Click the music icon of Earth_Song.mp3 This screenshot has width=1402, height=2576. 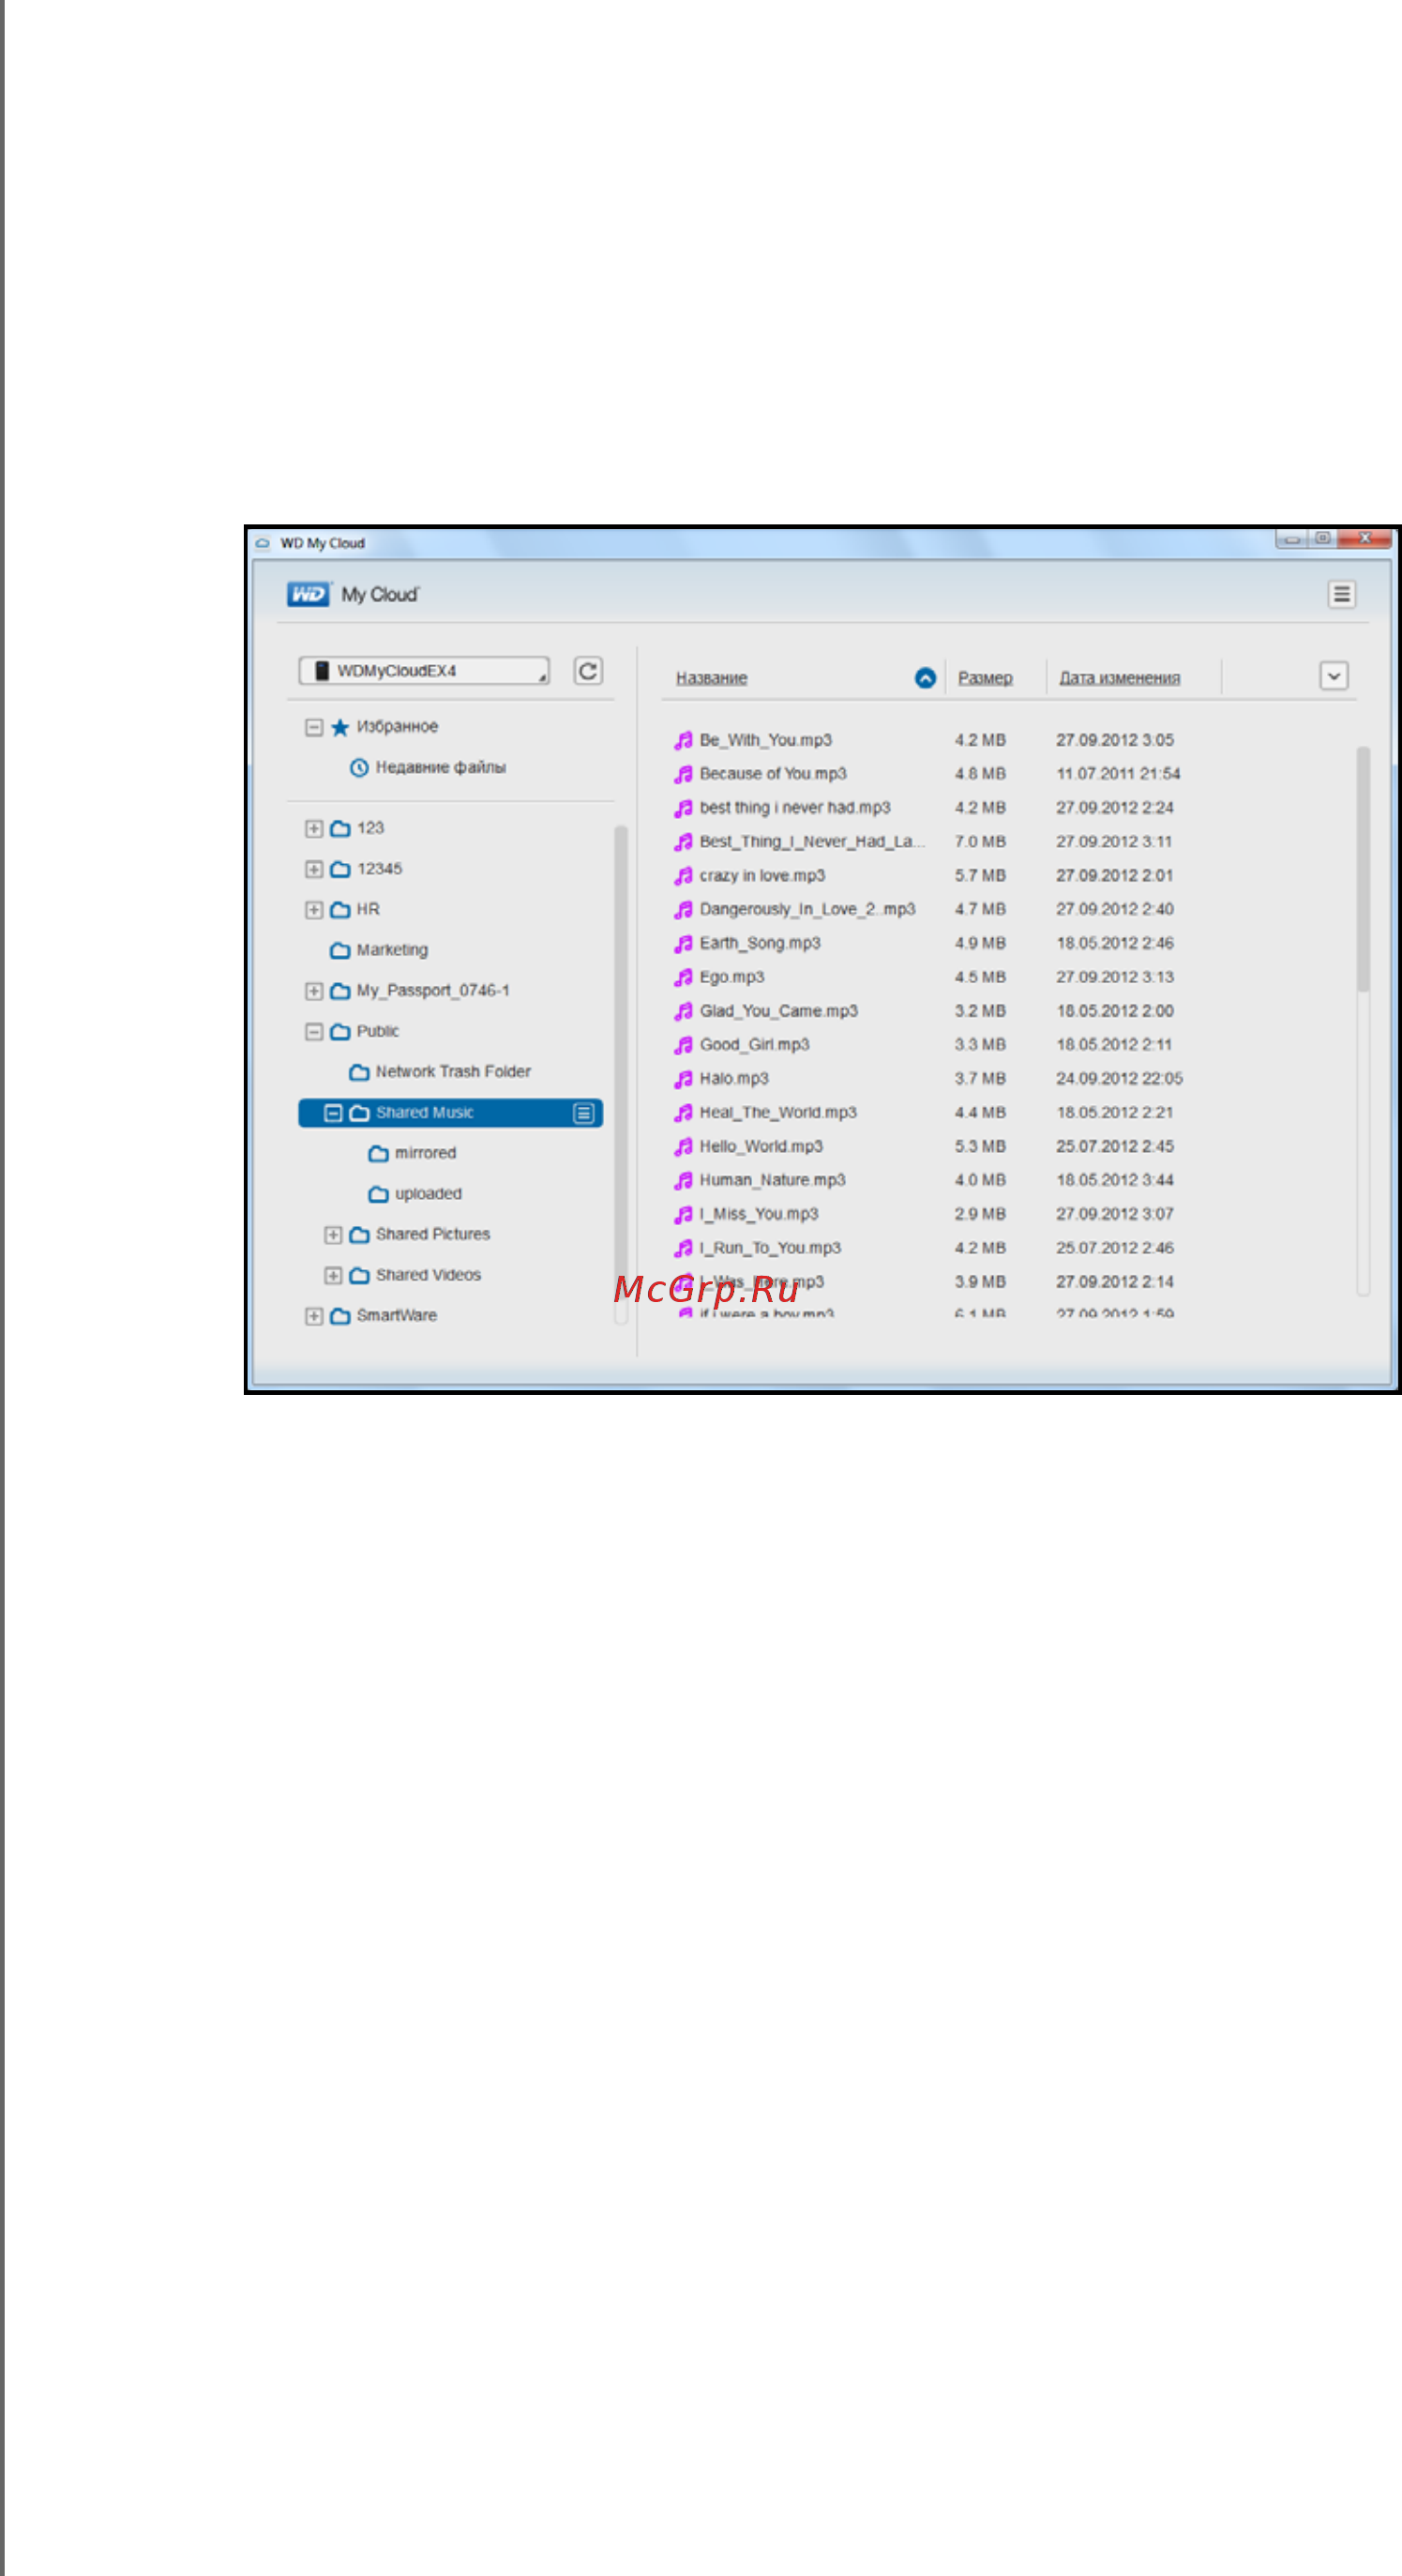click(x=683, y=943)
